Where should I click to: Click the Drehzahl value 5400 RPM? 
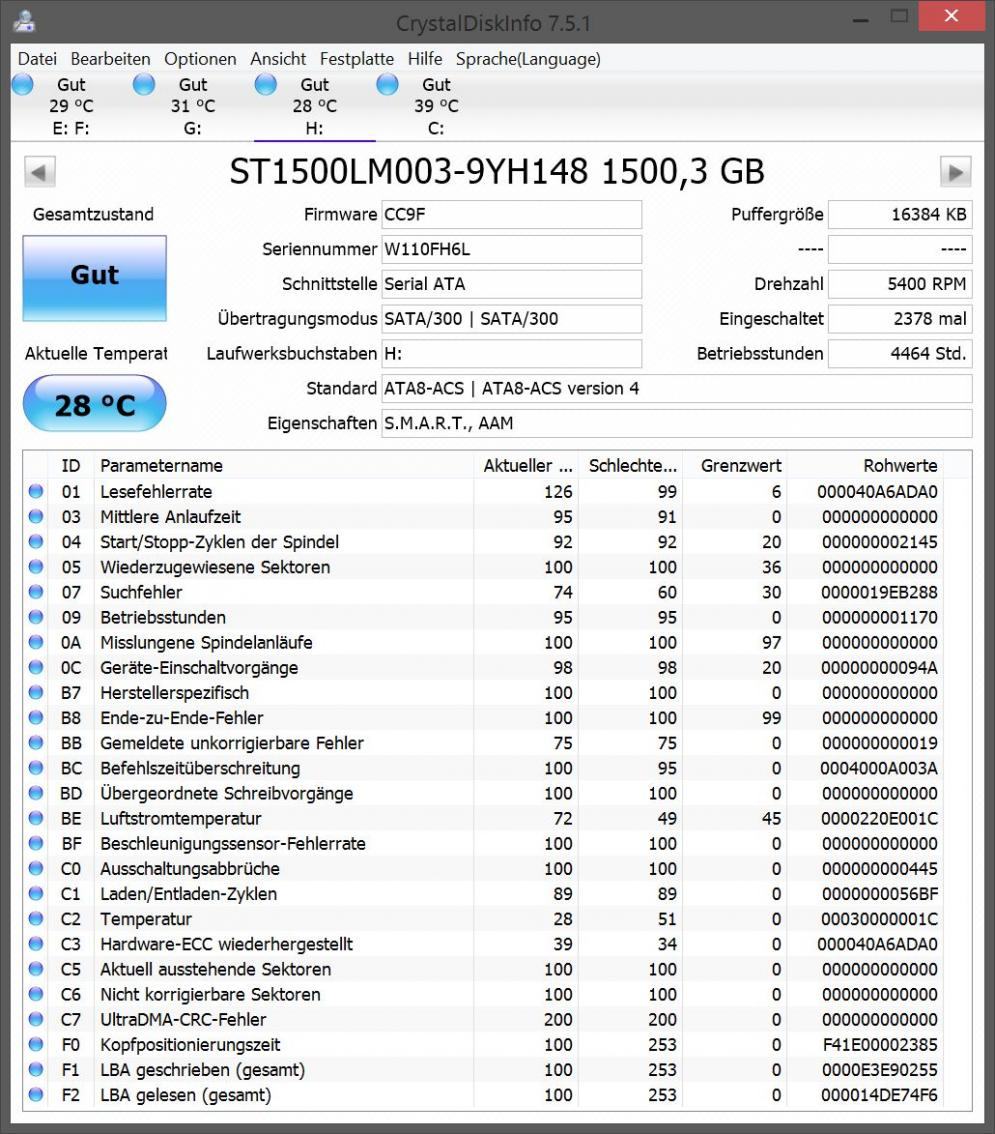pos(900,284)
